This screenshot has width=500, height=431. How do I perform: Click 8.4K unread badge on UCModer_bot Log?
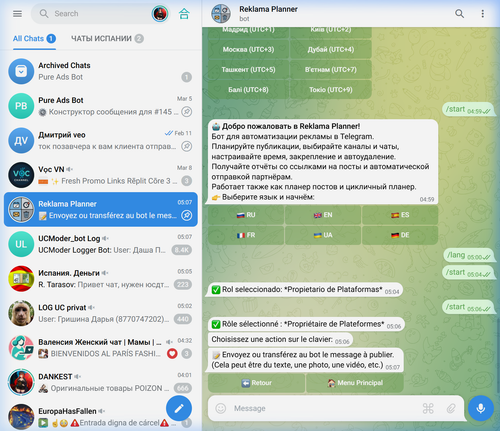coord(182,250)
